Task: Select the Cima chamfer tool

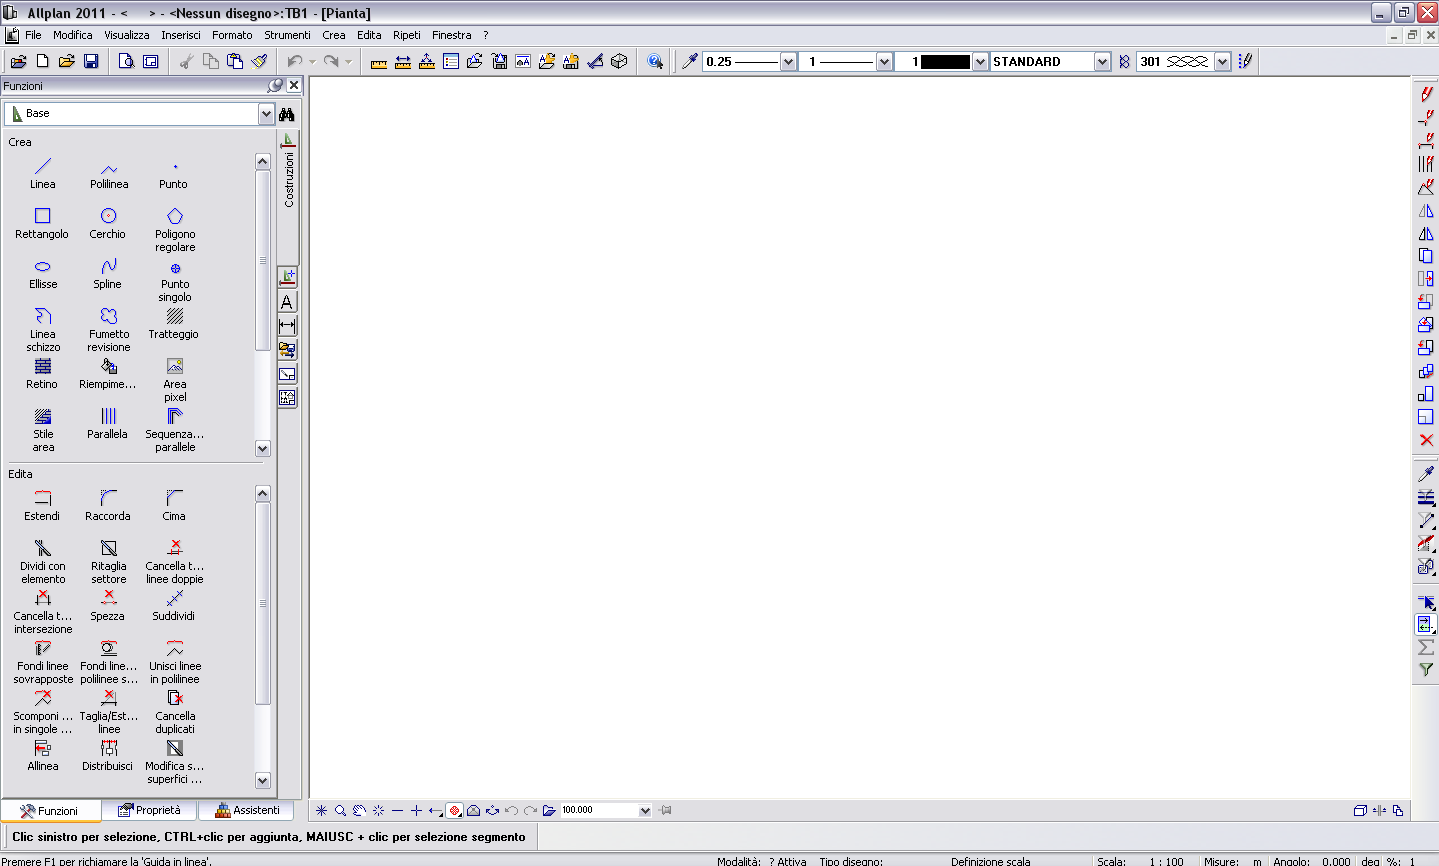Action: point(174,505)
